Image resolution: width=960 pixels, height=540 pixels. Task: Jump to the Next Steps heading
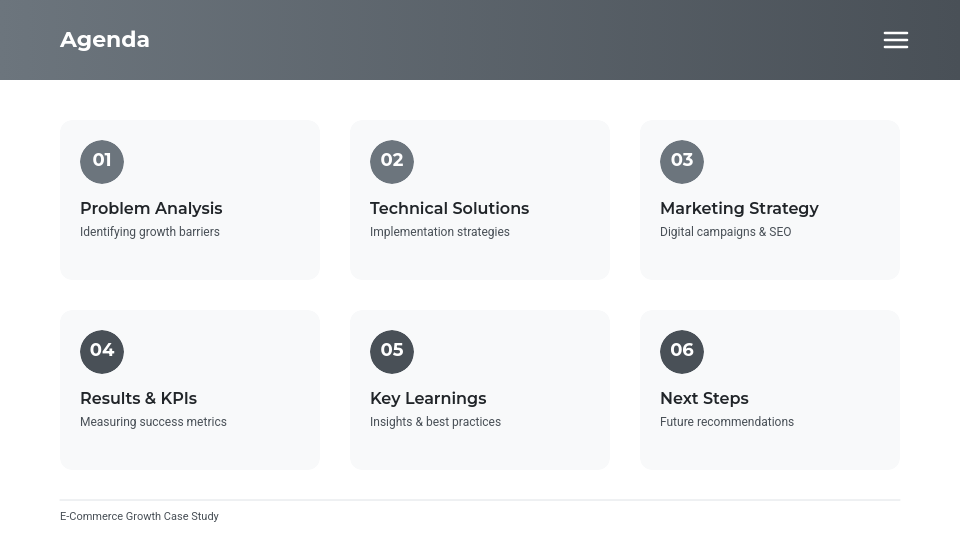click(x=704, y=398)
